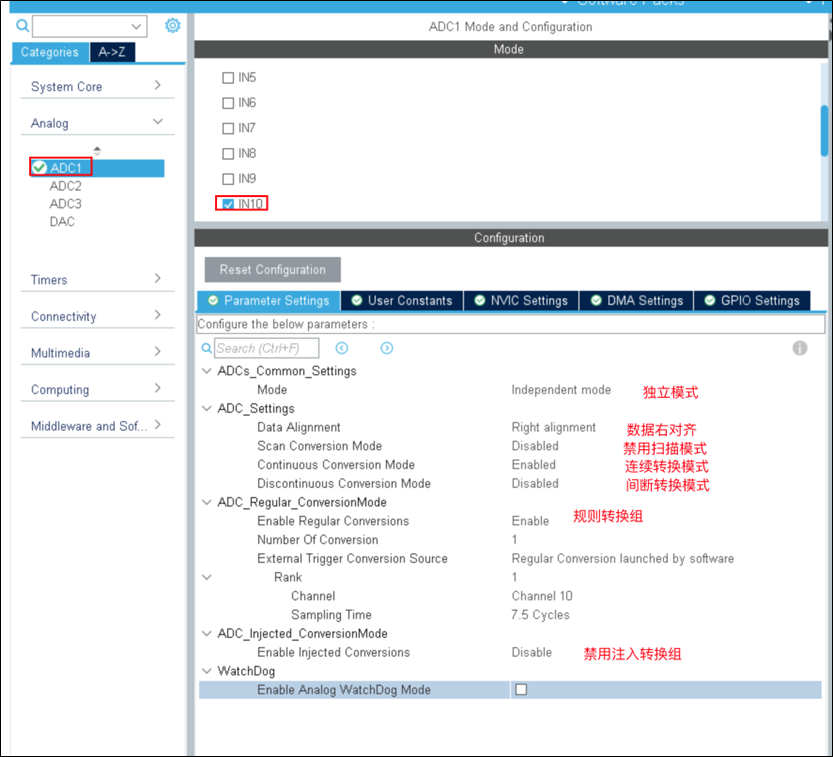Click the settings gear icon
Viewport: 833px width, 757px height.
pos(172,26)
